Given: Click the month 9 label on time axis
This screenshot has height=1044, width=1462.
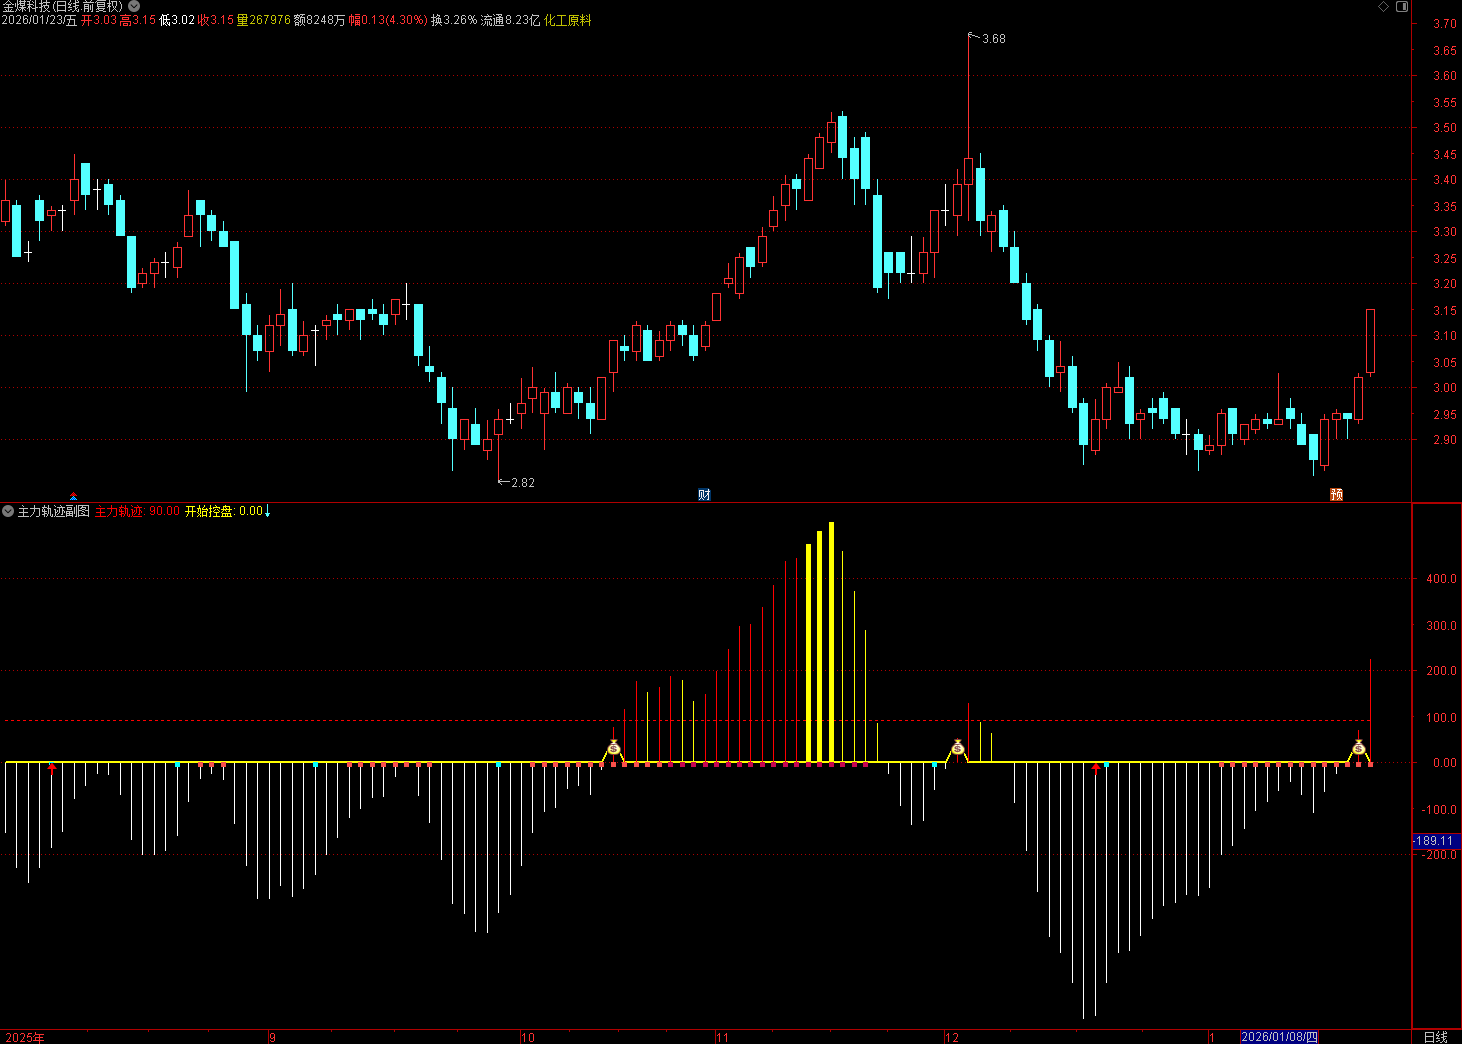Looking at the screenshot, I should click(272, 1037).
